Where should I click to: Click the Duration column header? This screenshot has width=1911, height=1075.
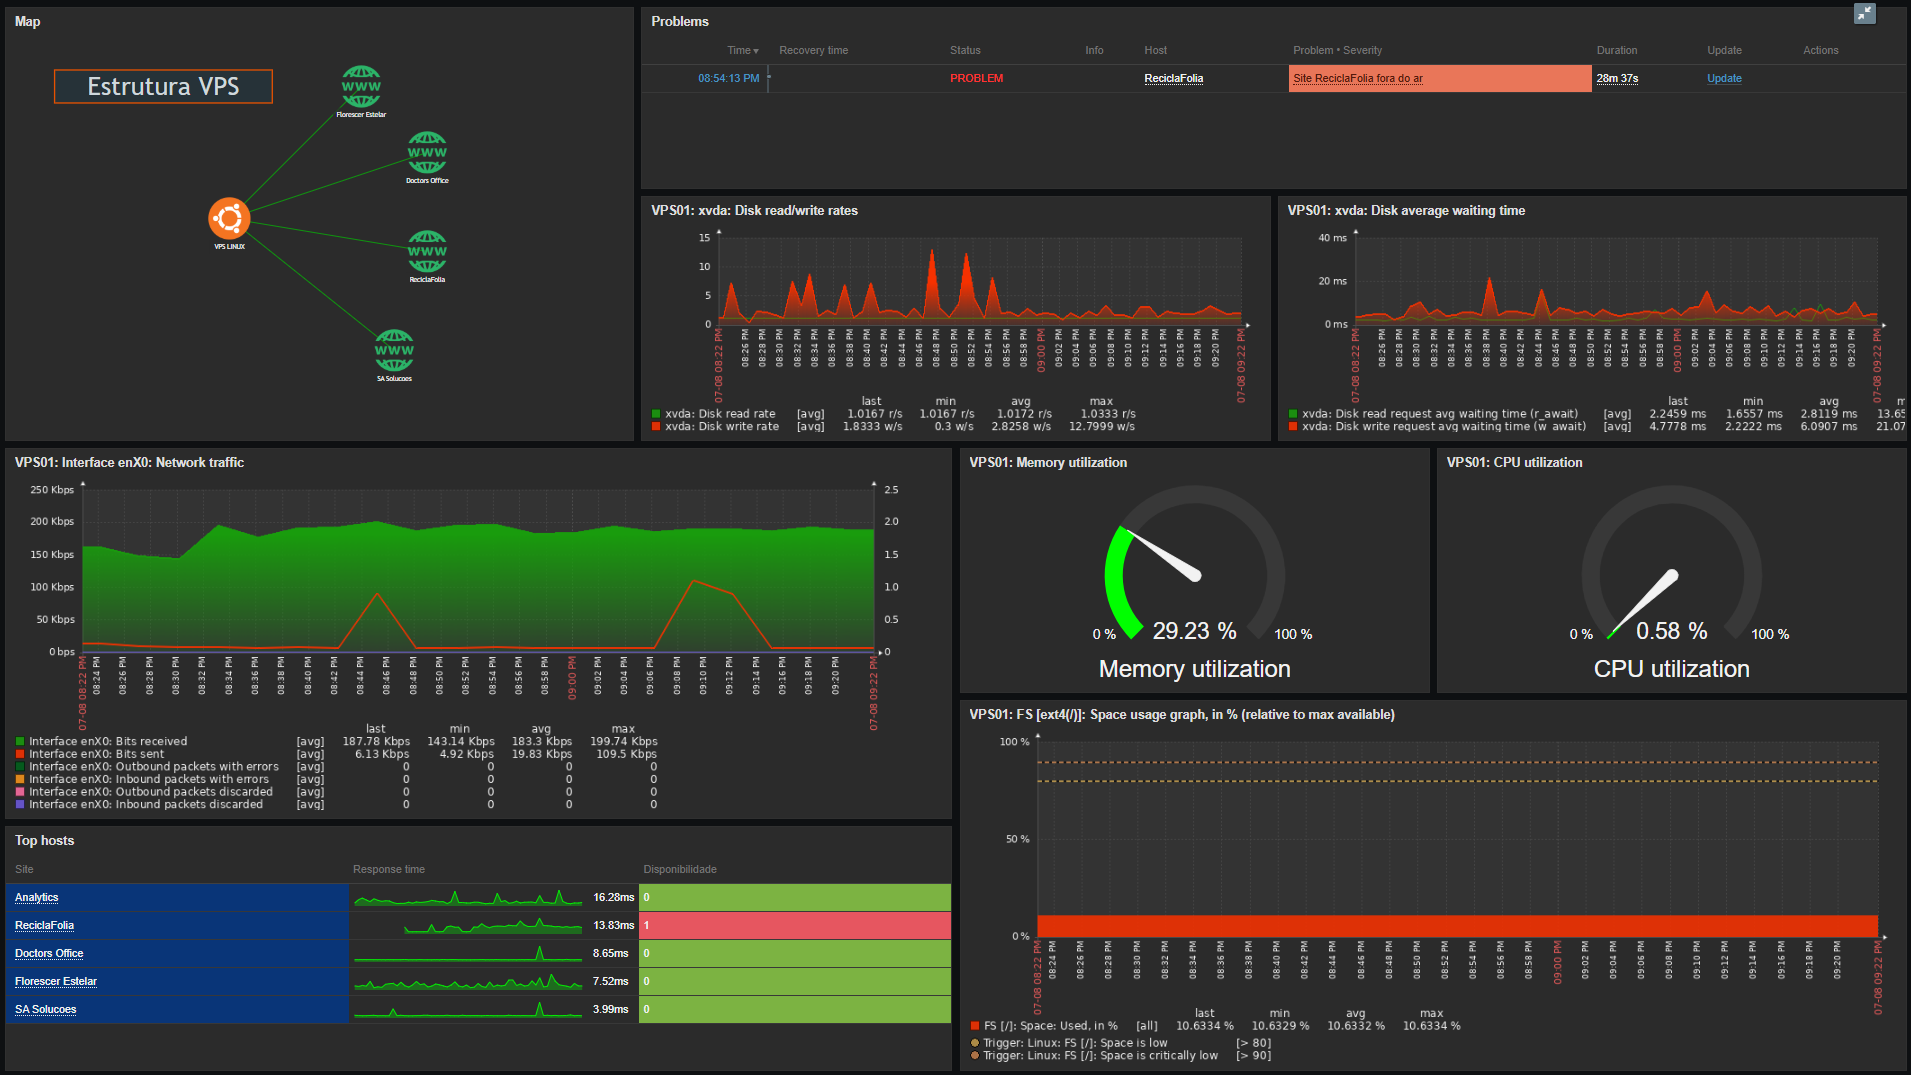point(1617,50)
